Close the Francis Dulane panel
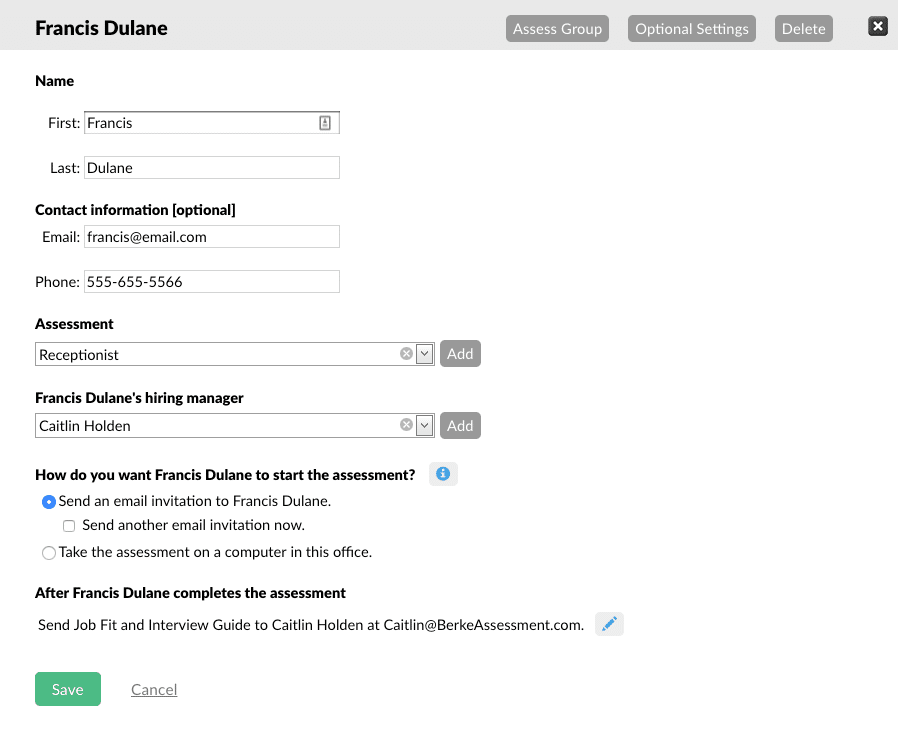The height and width of the screenshot is (731, 898). [877, 26]
